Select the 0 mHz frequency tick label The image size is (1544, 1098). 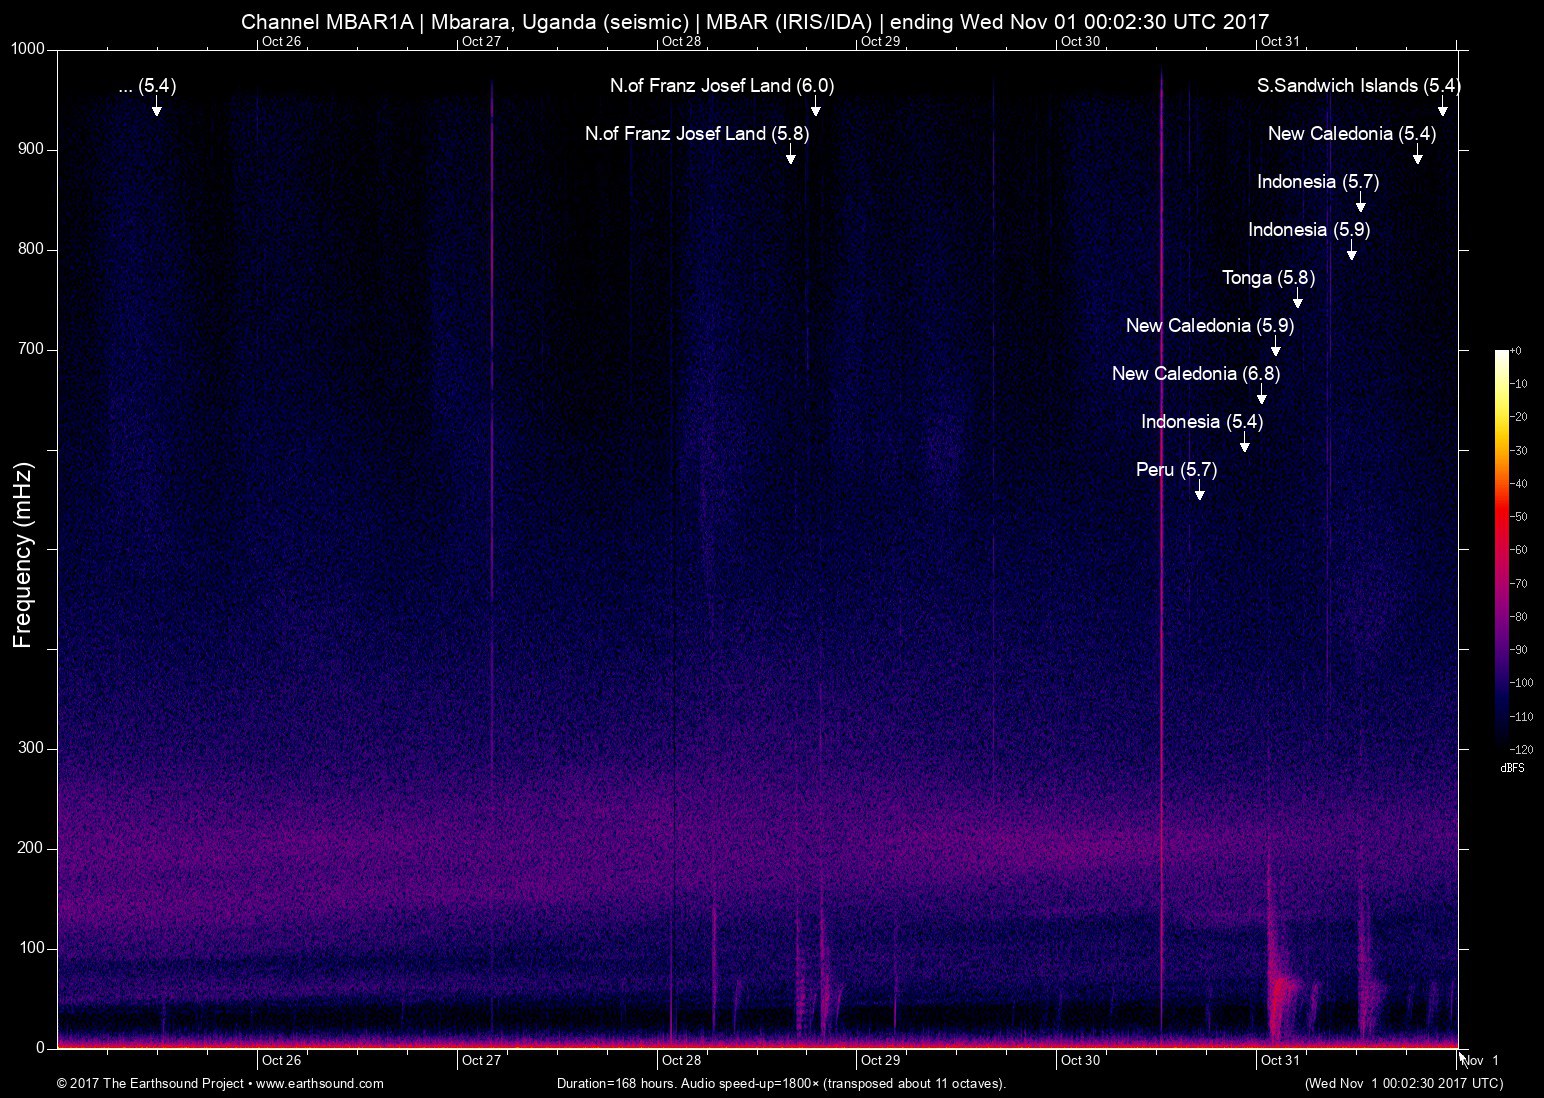41,1048
